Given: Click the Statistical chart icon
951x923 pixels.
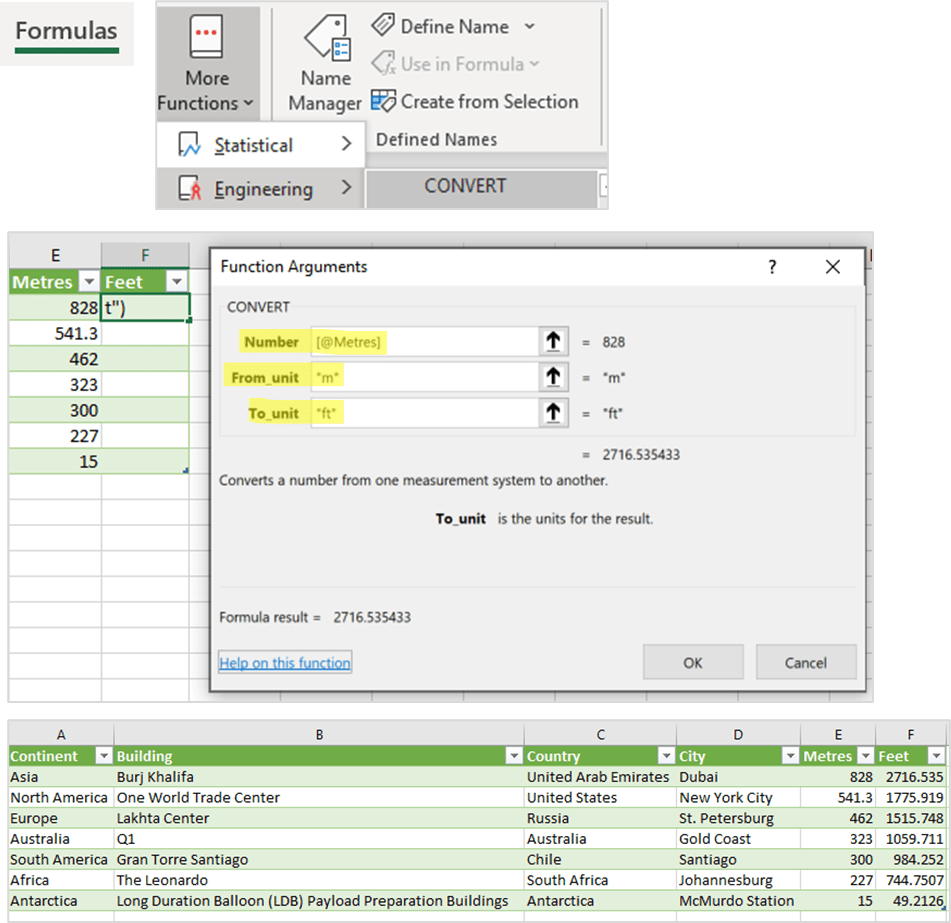Looking at the screenshot, I should click(189, 145).
